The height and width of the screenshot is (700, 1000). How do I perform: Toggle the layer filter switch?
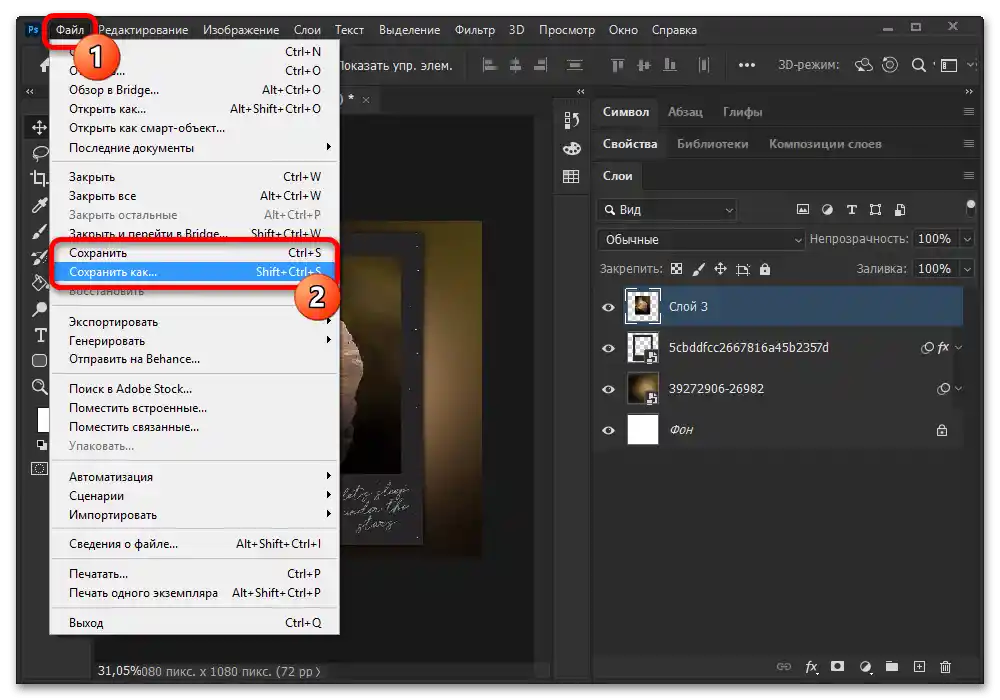[x=969, y=207]
